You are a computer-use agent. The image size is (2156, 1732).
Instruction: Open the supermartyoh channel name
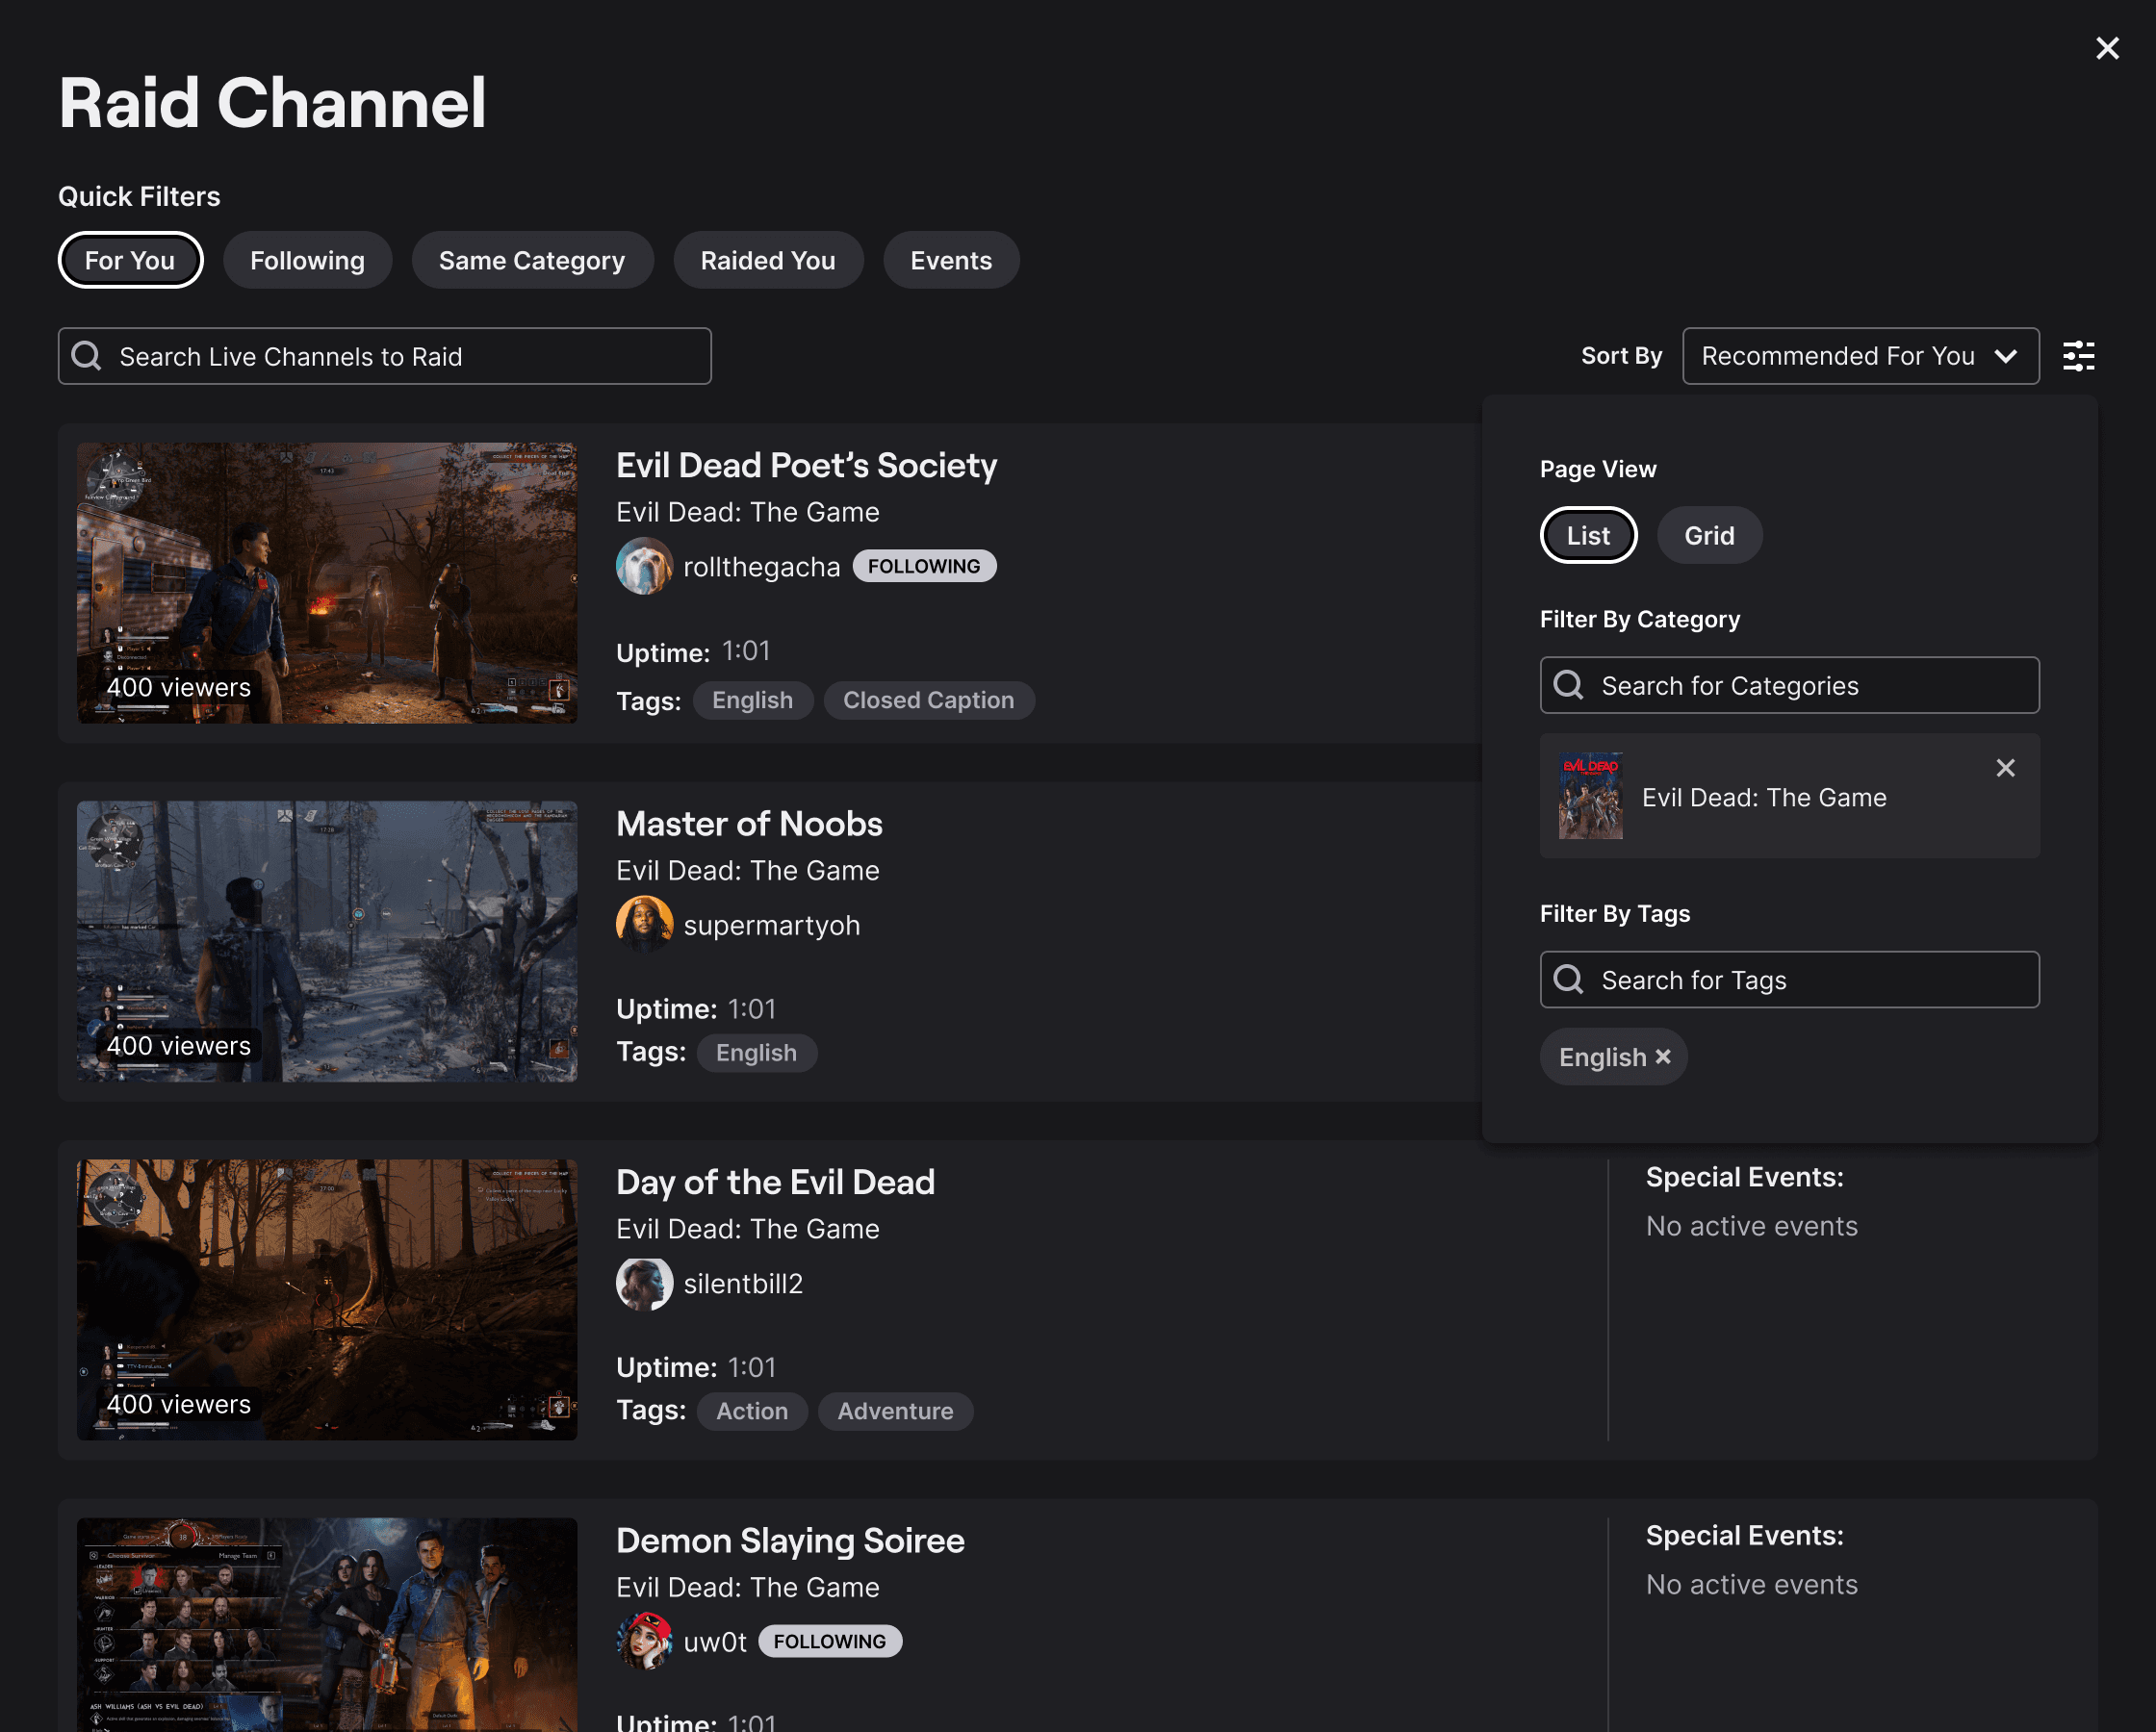[x=771, y=926]
